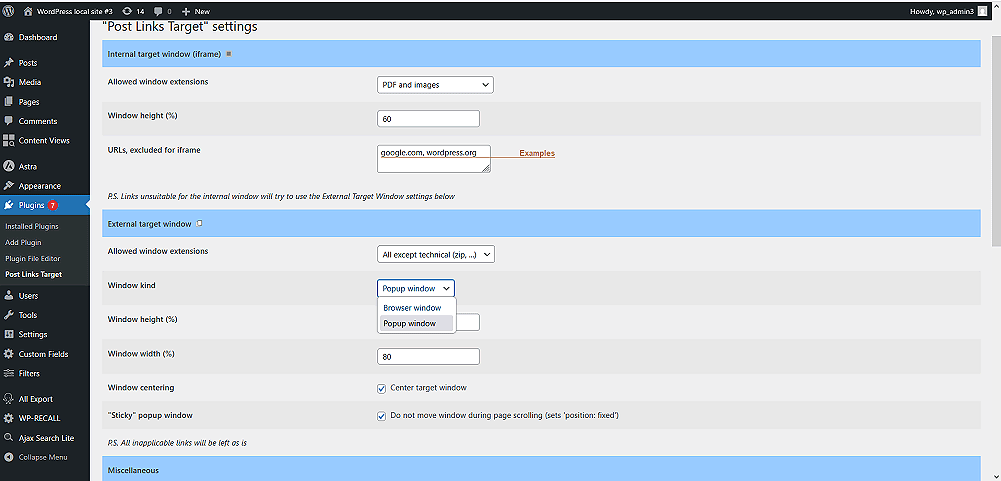Click the Window centering label
Screen dimensions: 1001x481
pyautogui.click(x=141, y=388)
